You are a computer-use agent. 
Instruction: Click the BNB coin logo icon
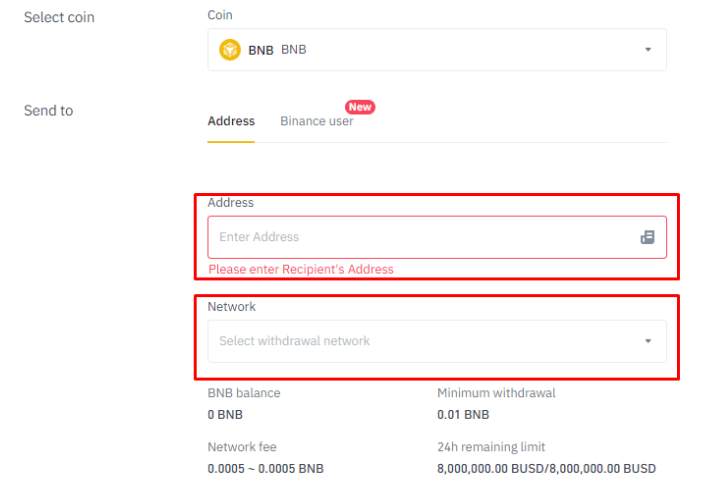[230, 49]
